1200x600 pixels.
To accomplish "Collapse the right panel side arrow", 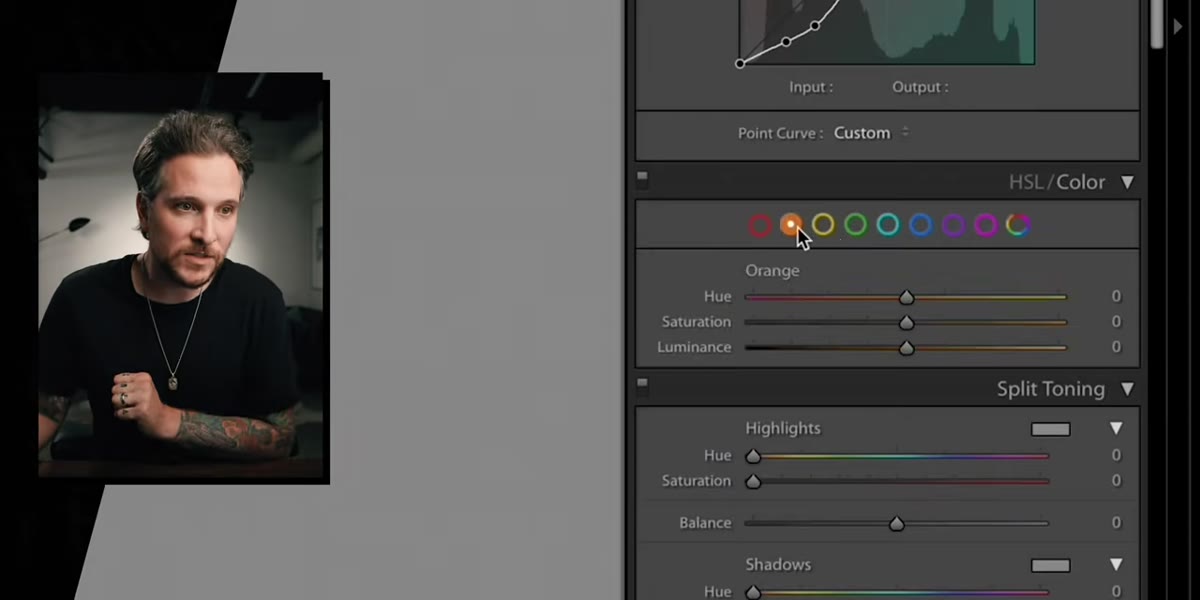I will click(x=1178, y=27).
